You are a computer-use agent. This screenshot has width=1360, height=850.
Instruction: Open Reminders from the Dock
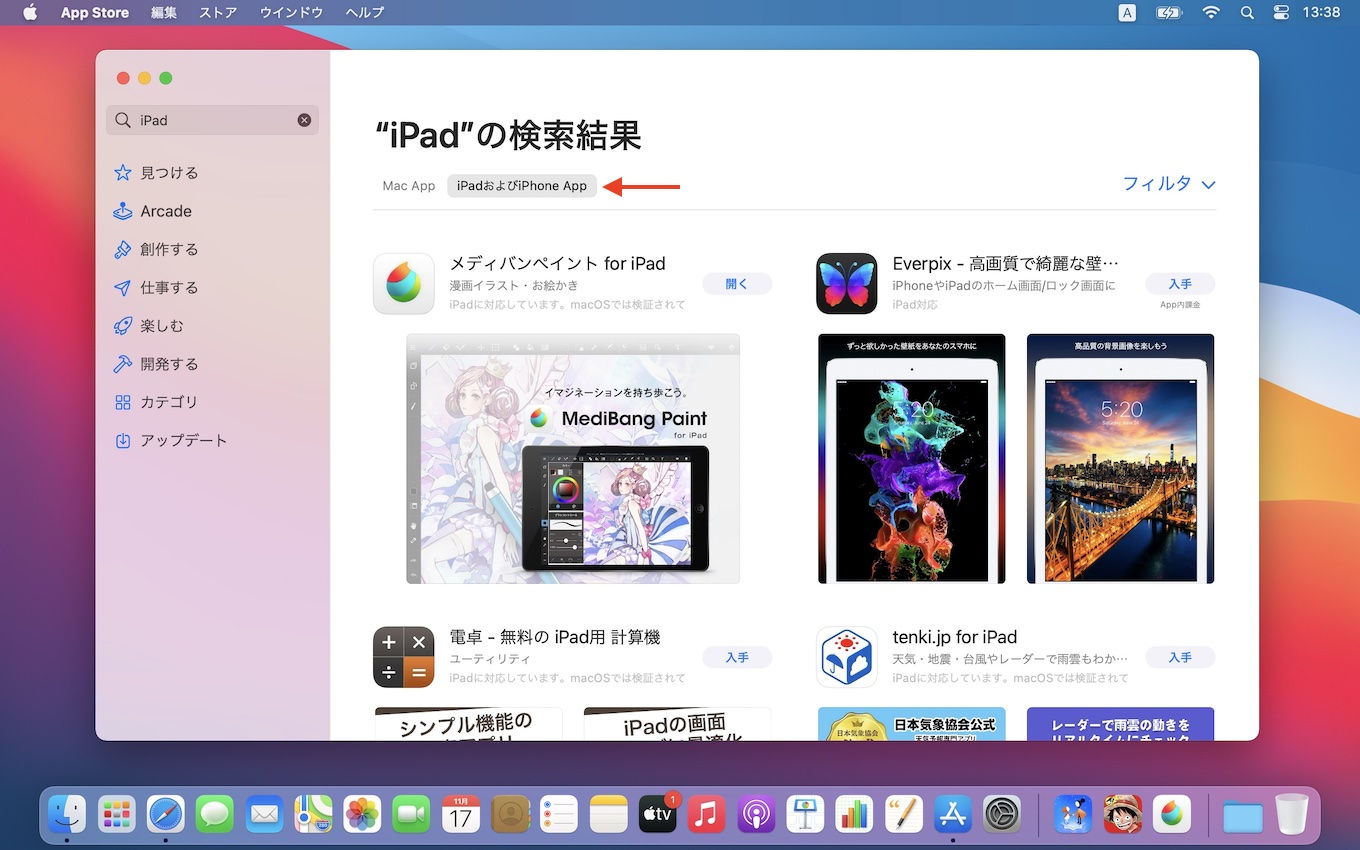pos(560,814)
